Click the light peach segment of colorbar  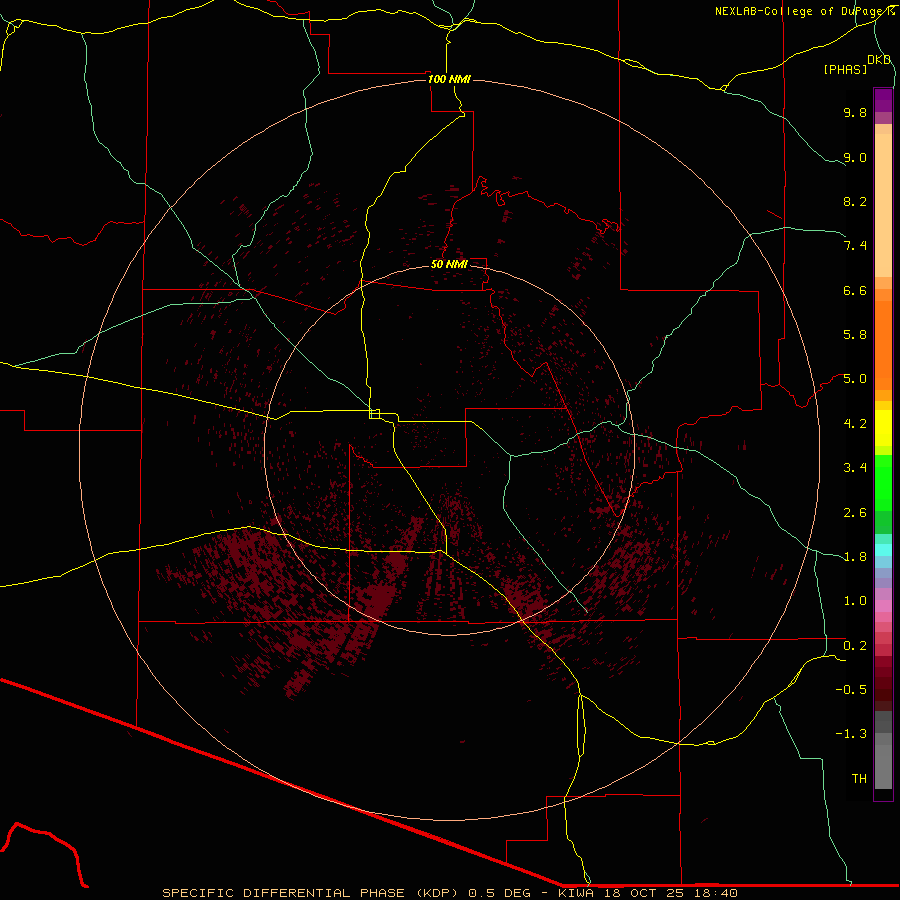(883, 205)
